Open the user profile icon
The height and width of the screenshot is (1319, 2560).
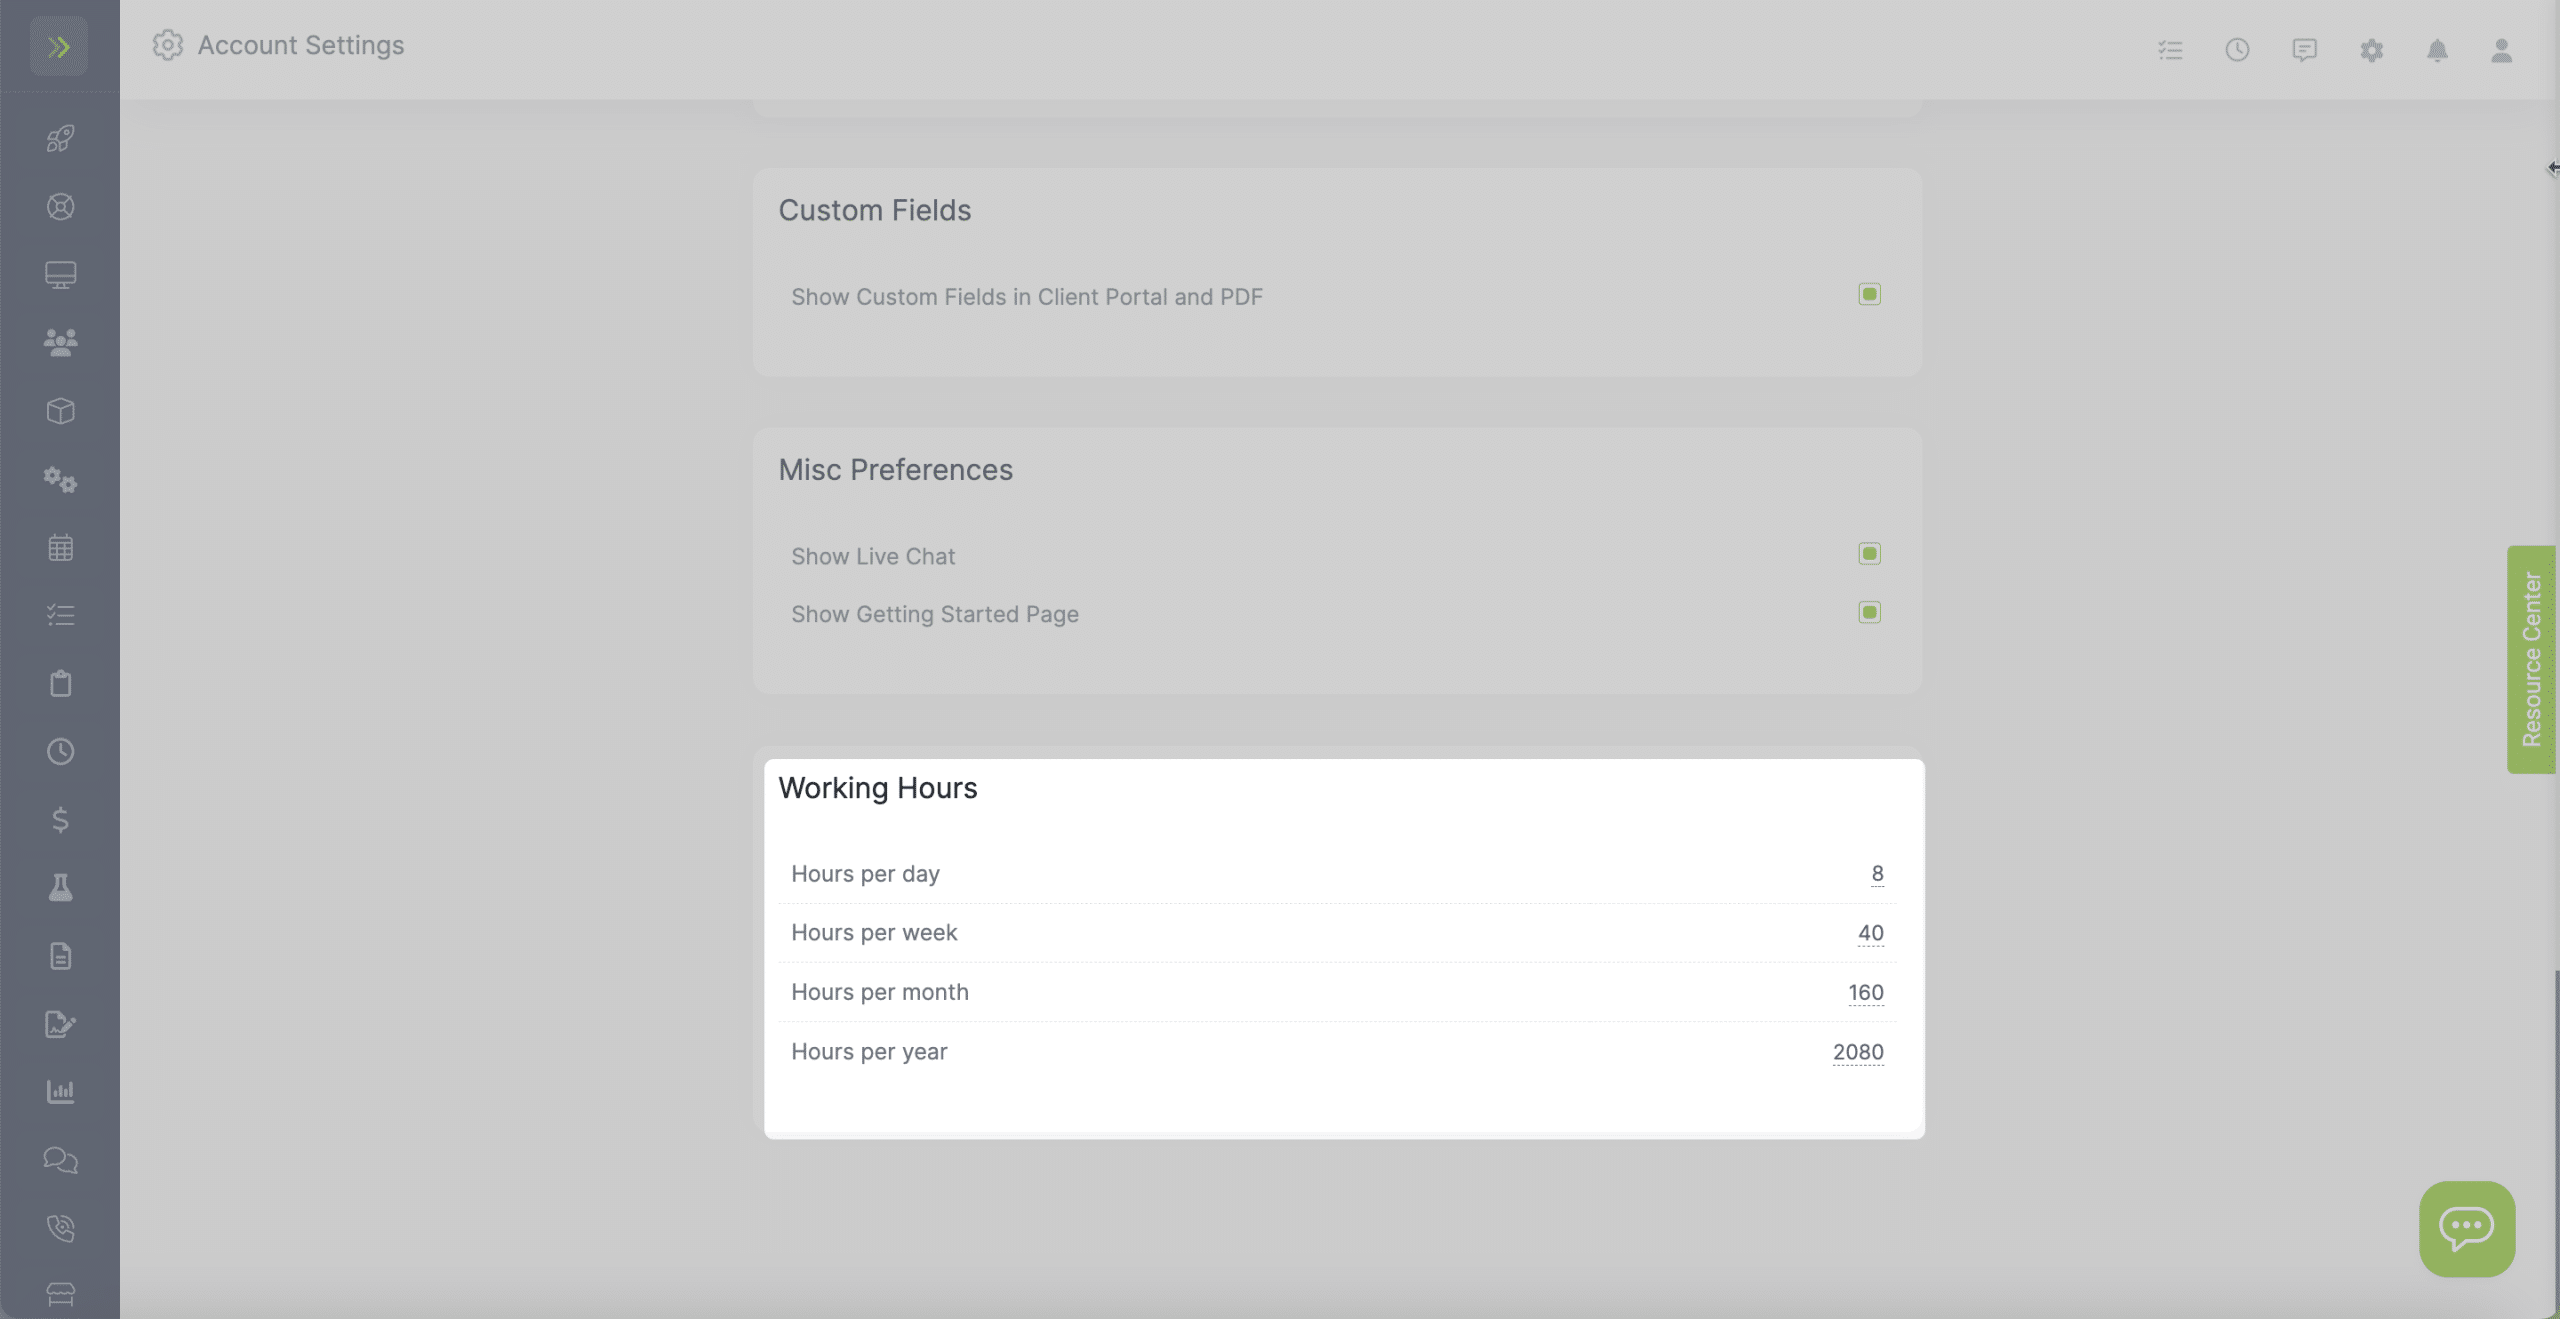click(x=2501, y=50)
